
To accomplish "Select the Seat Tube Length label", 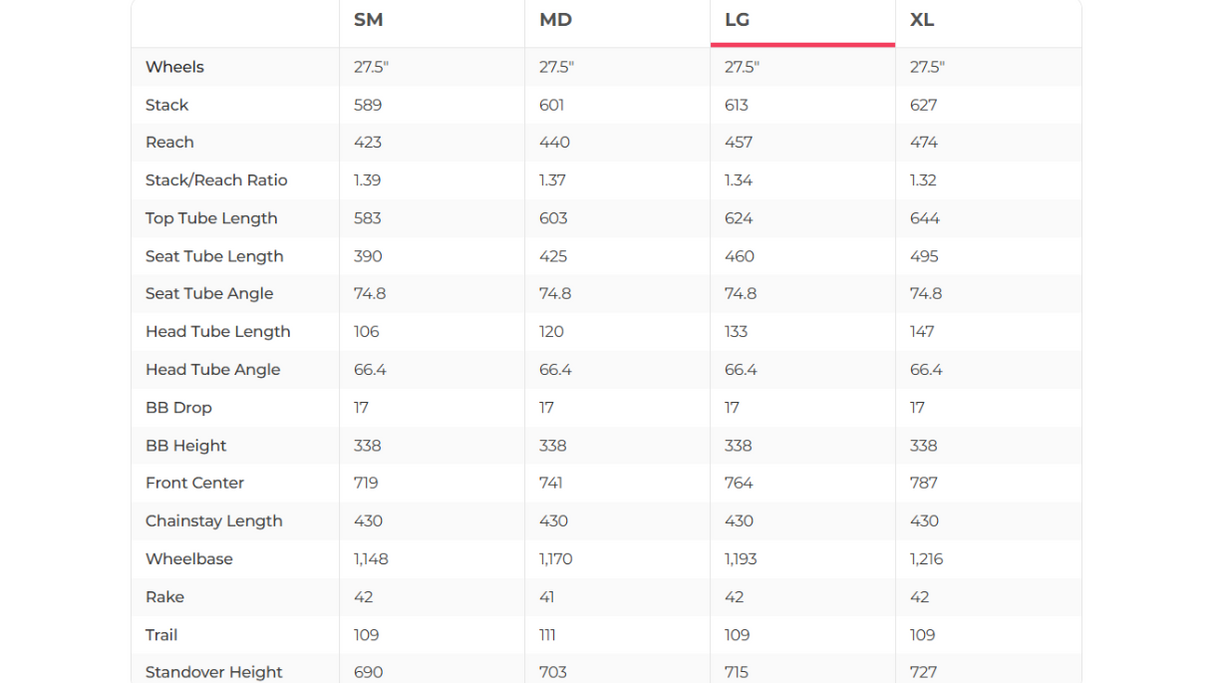I will pos(214,256).
